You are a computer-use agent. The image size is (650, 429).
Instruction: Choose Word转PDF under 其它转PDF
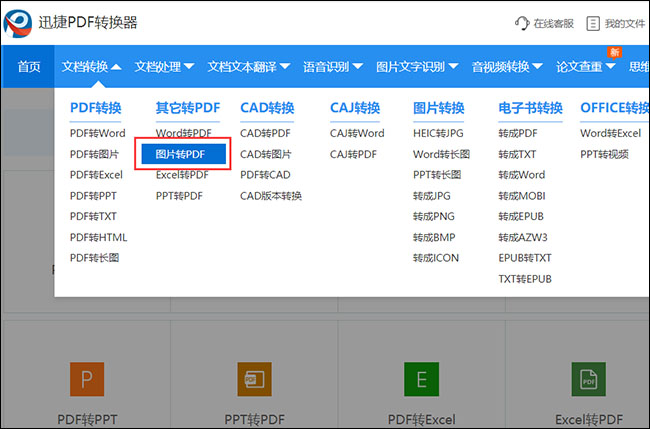[184, 133]
